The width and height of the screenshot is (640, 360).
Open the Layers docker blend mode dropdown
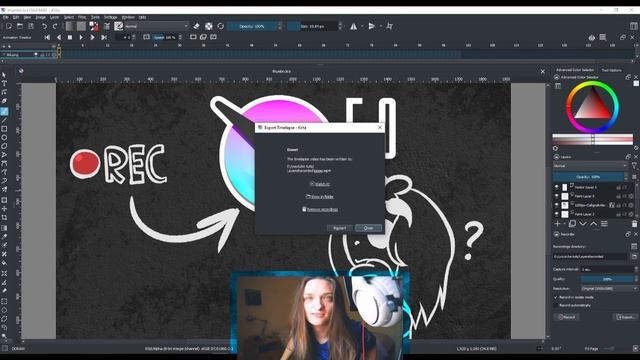[590, 166]
